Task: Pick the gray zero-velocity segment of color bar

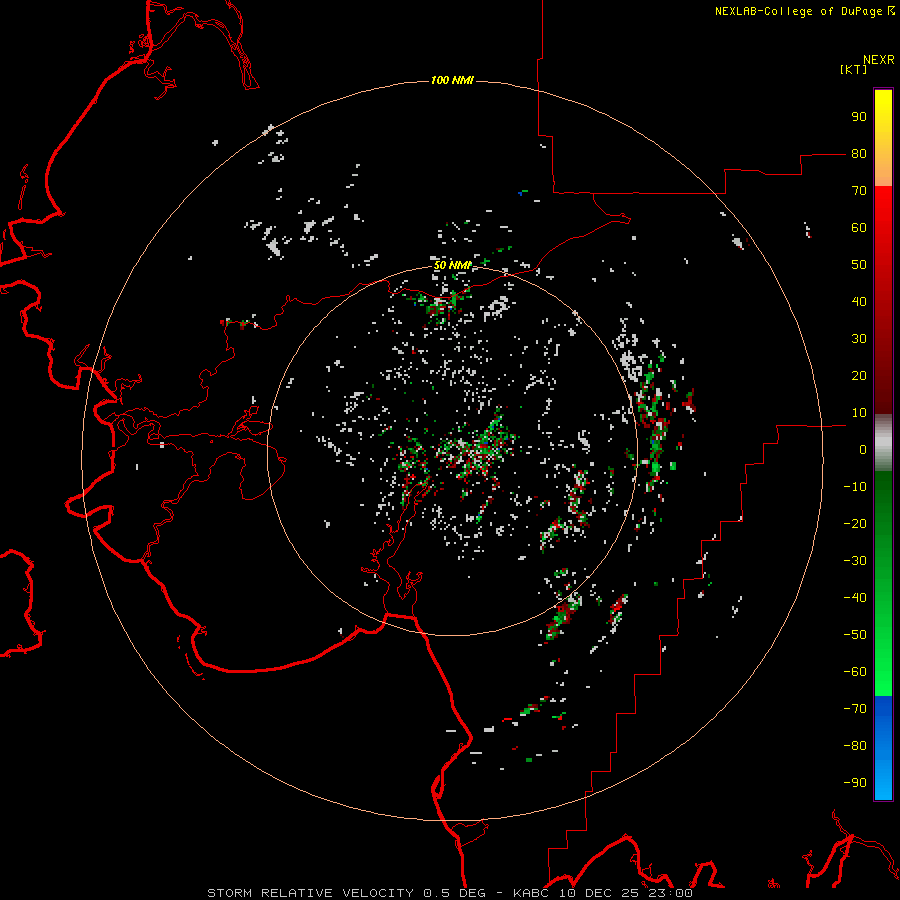Action: point(883,443)
